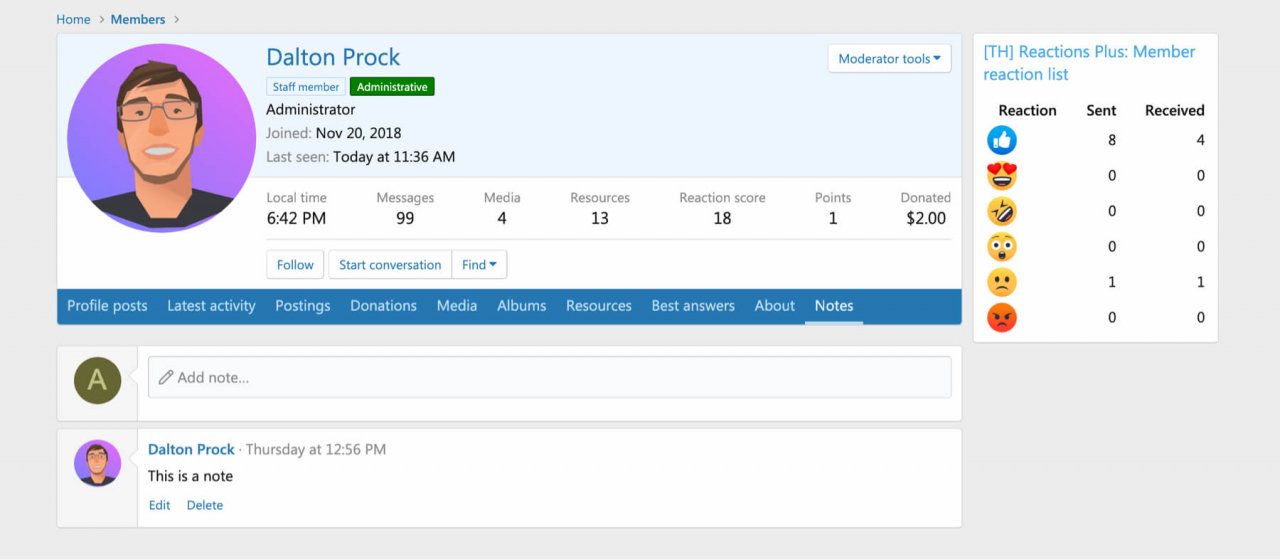The height and width of the screenshot is (560, 1280).
Task: Expand the Find dropdown menu
Action: (x=480, y=265)
